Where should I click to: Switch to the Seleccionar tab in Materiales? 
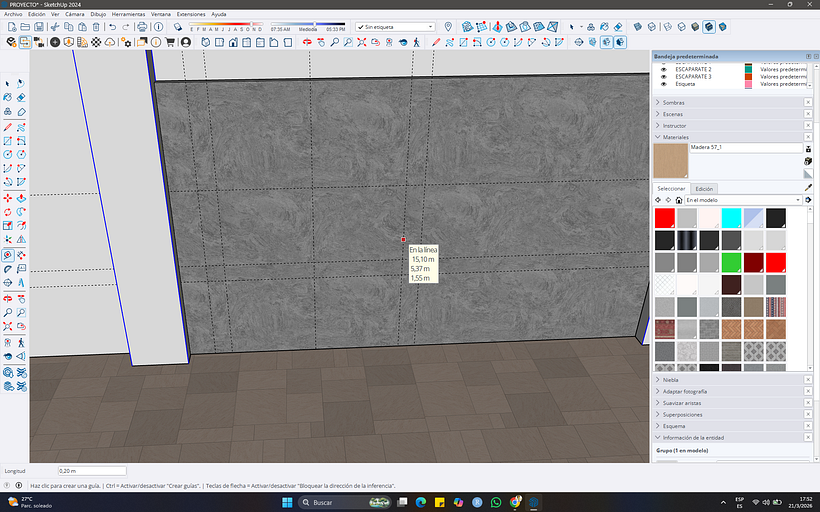click(671, 188)
